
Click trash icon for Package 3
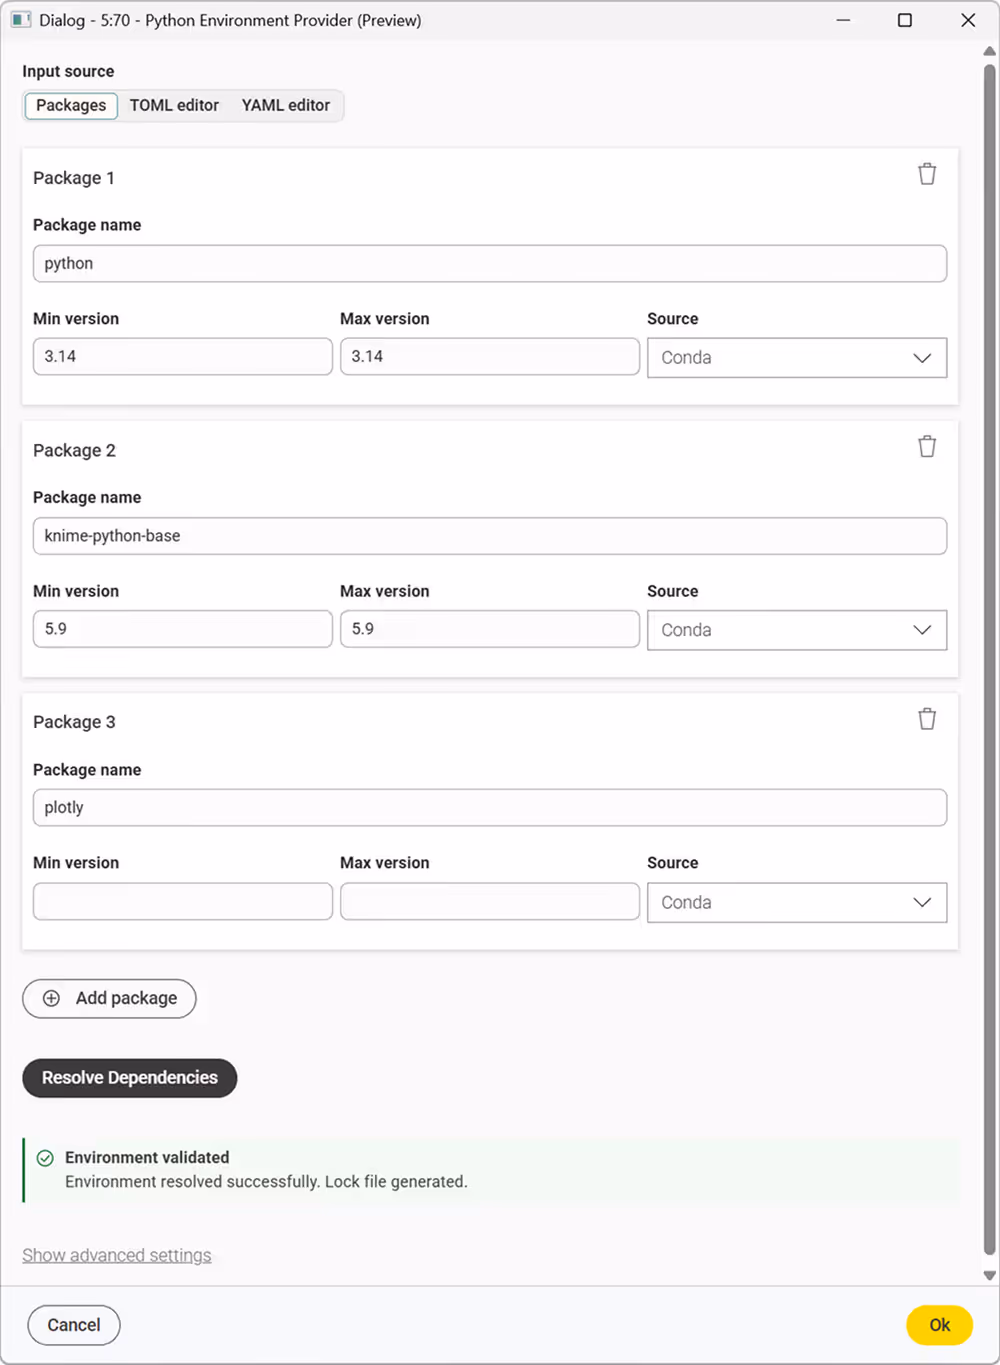pyautogui.click(x=927, y=719)
